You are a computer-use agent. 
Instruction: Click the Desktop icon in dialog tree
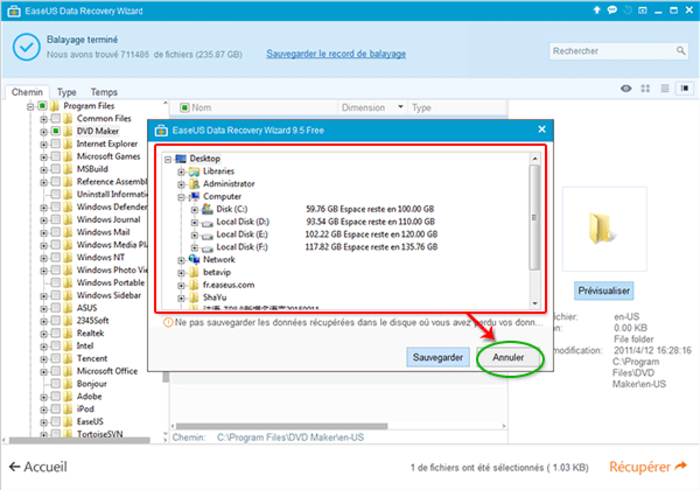(180, 158)
